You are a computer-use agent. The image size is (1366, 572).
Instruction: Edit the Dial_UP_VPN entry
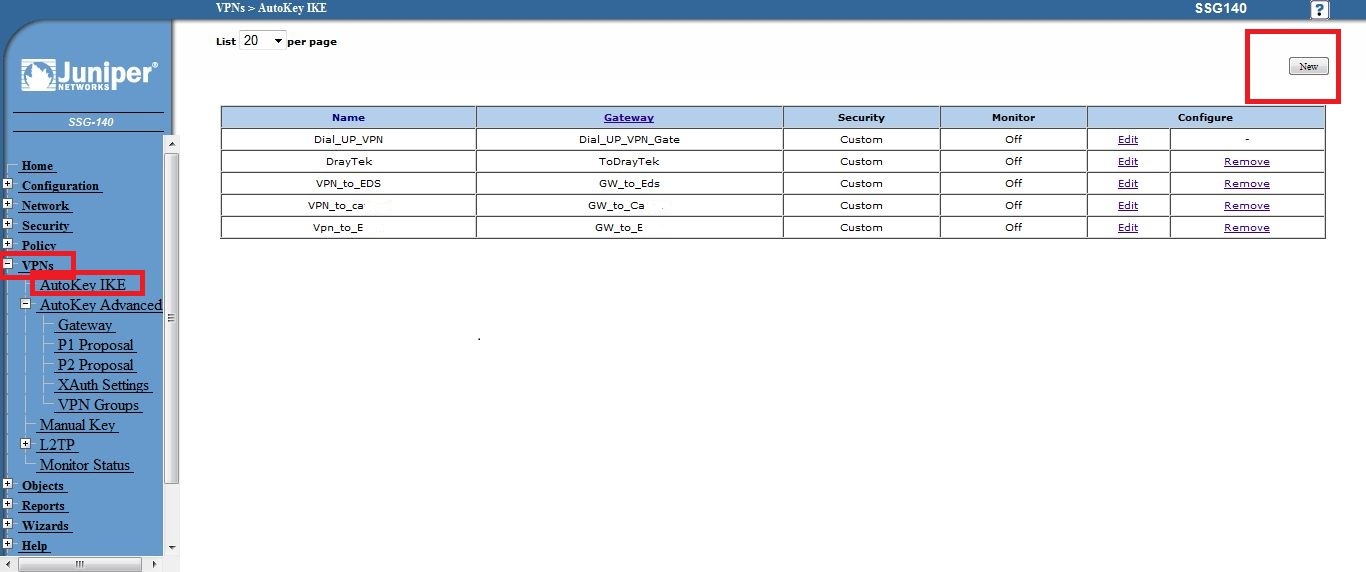[1128, 140]
